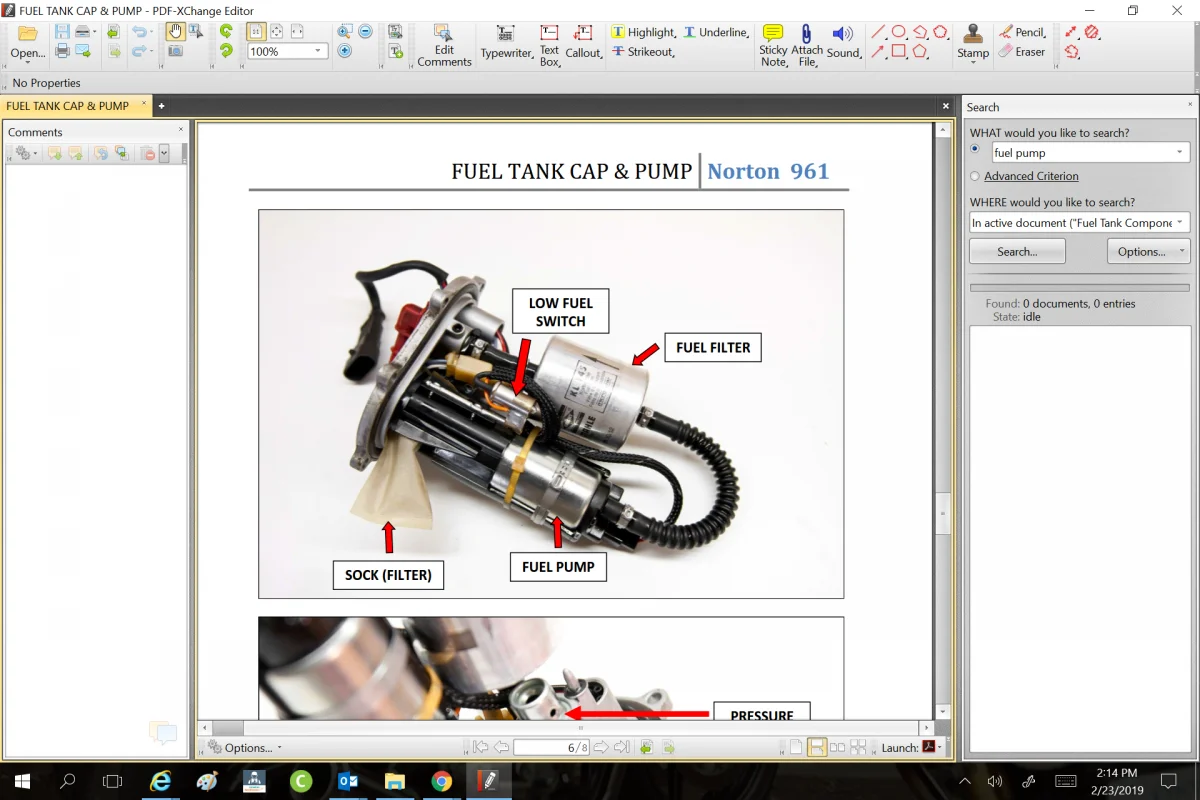Choose the Stamp tool
1200x800 pixels.
[x=972, y=44]
